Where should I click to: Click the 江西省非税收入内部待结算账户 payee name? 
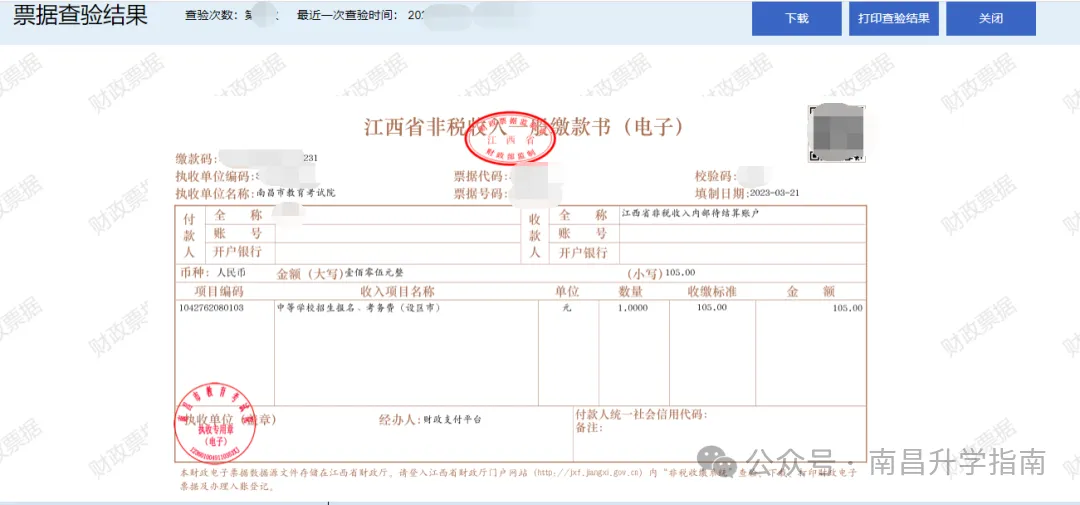tap(689, 214)
